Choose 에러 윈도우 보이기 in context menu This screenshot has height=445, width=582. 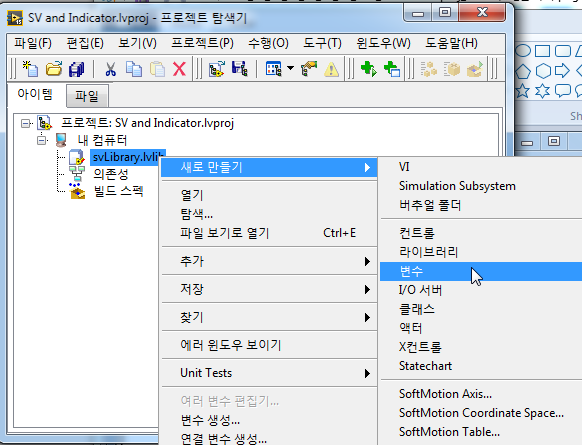[x=269, y=345]
